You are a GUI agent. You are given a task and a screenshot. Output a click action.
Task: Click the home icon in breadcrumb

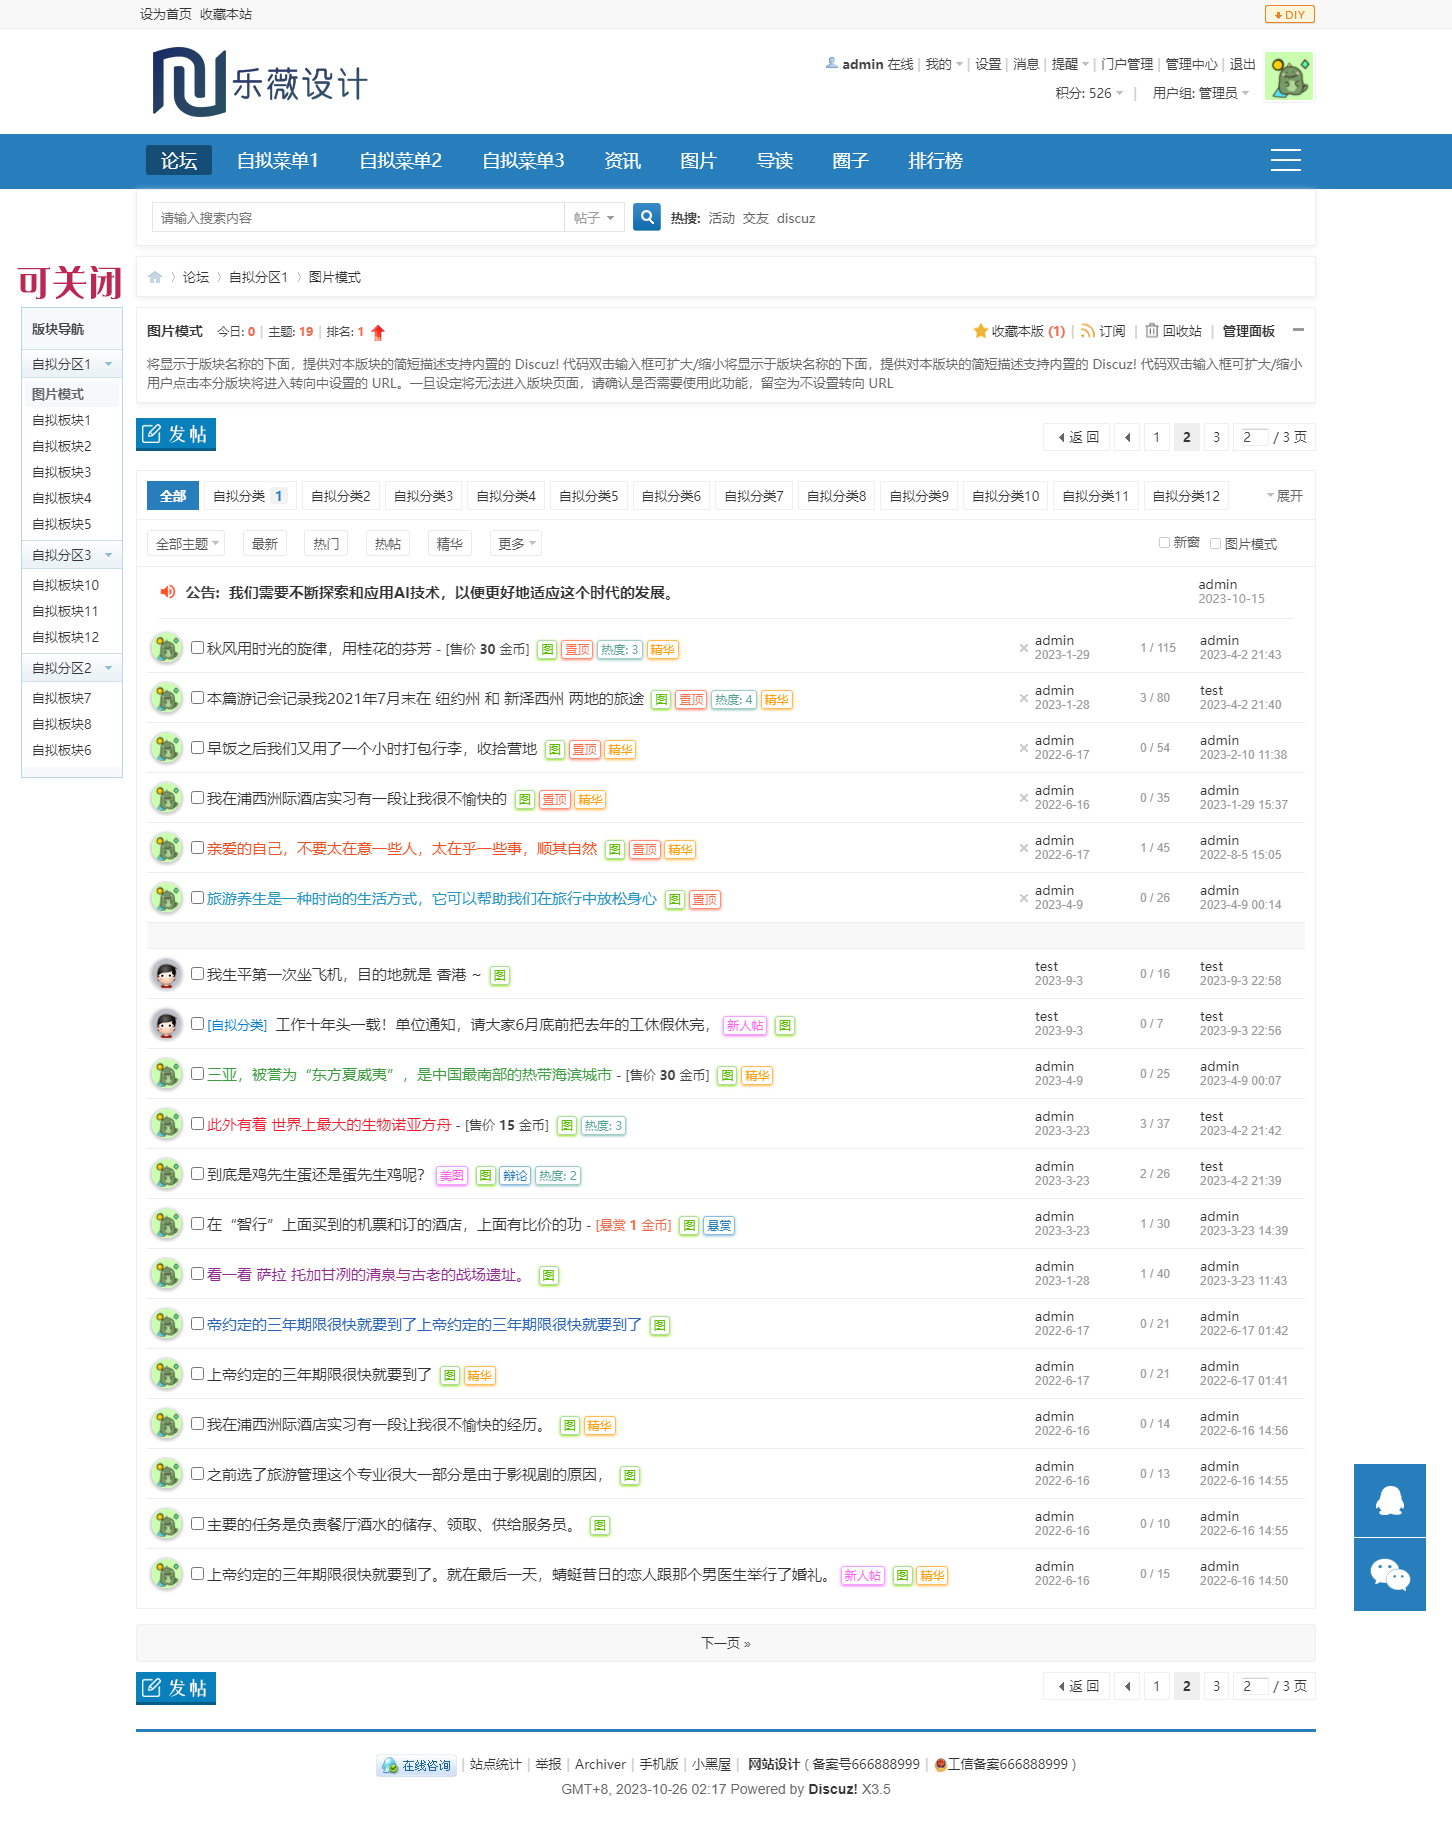(155, 278)
